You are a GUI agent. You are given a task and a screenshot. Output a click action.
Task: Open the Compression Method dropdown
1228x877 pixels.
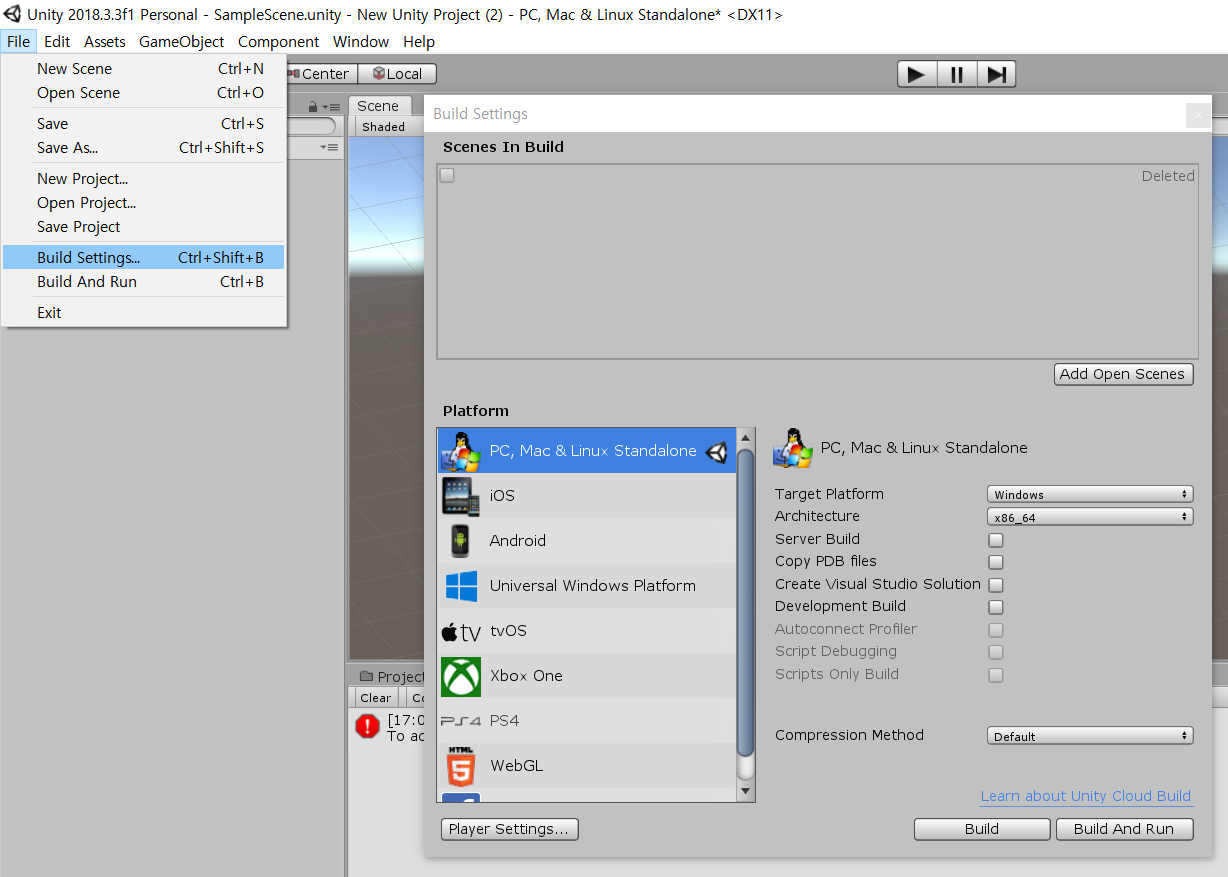[x=1090, y=736]
